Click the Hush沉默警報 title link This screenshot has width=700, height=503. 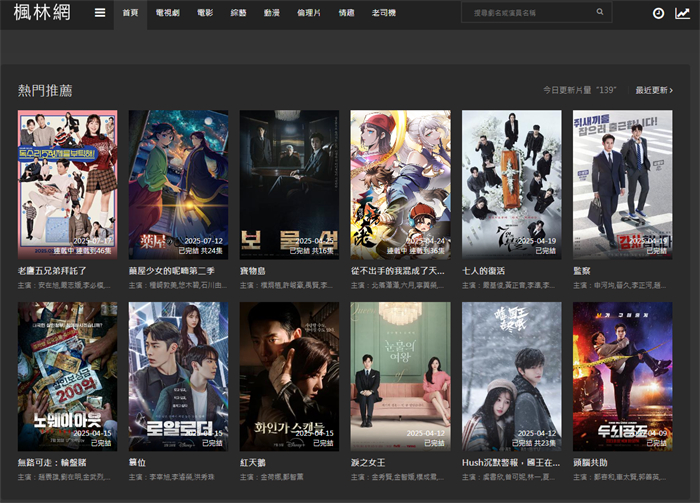coord(511,463)
